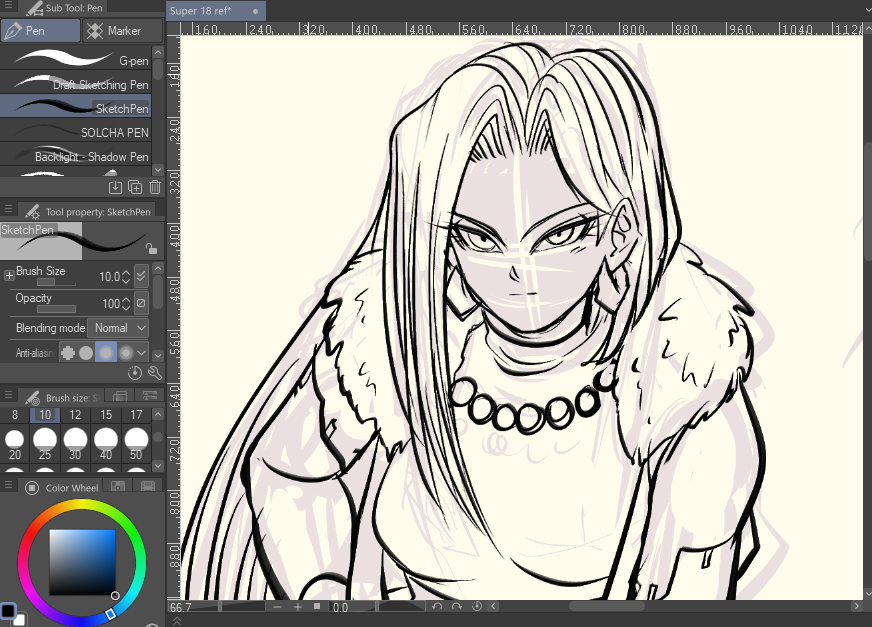Pick the SOLCHA PEN brush
The image size is (872, 627).
pos(76,131)
